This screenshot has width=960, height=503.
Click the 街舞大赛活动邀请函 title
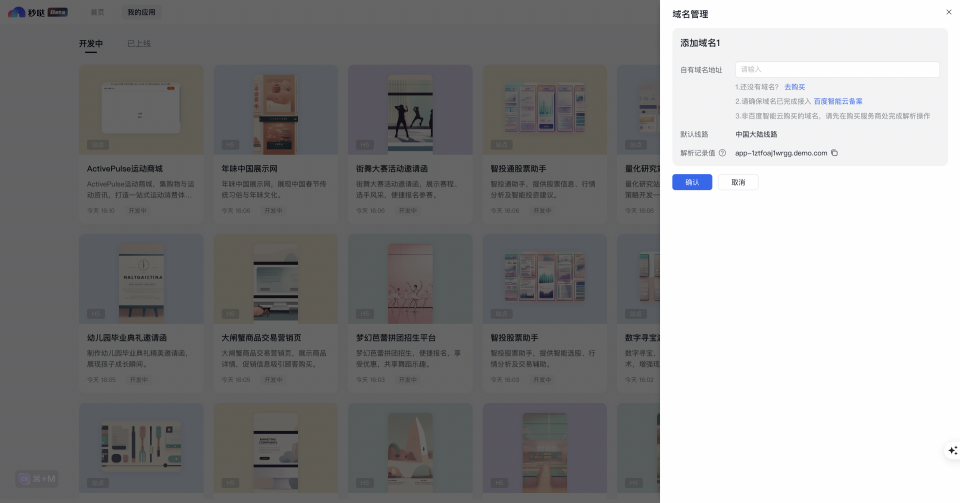392,168
